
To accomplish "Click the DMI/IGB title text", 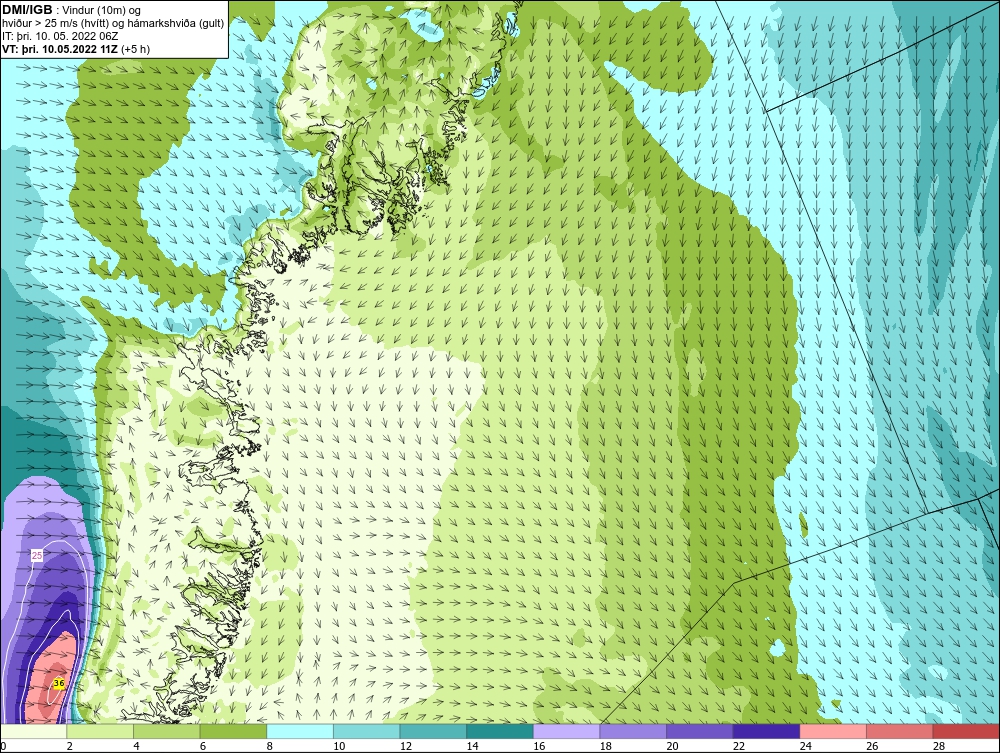I will click(27, 10).
